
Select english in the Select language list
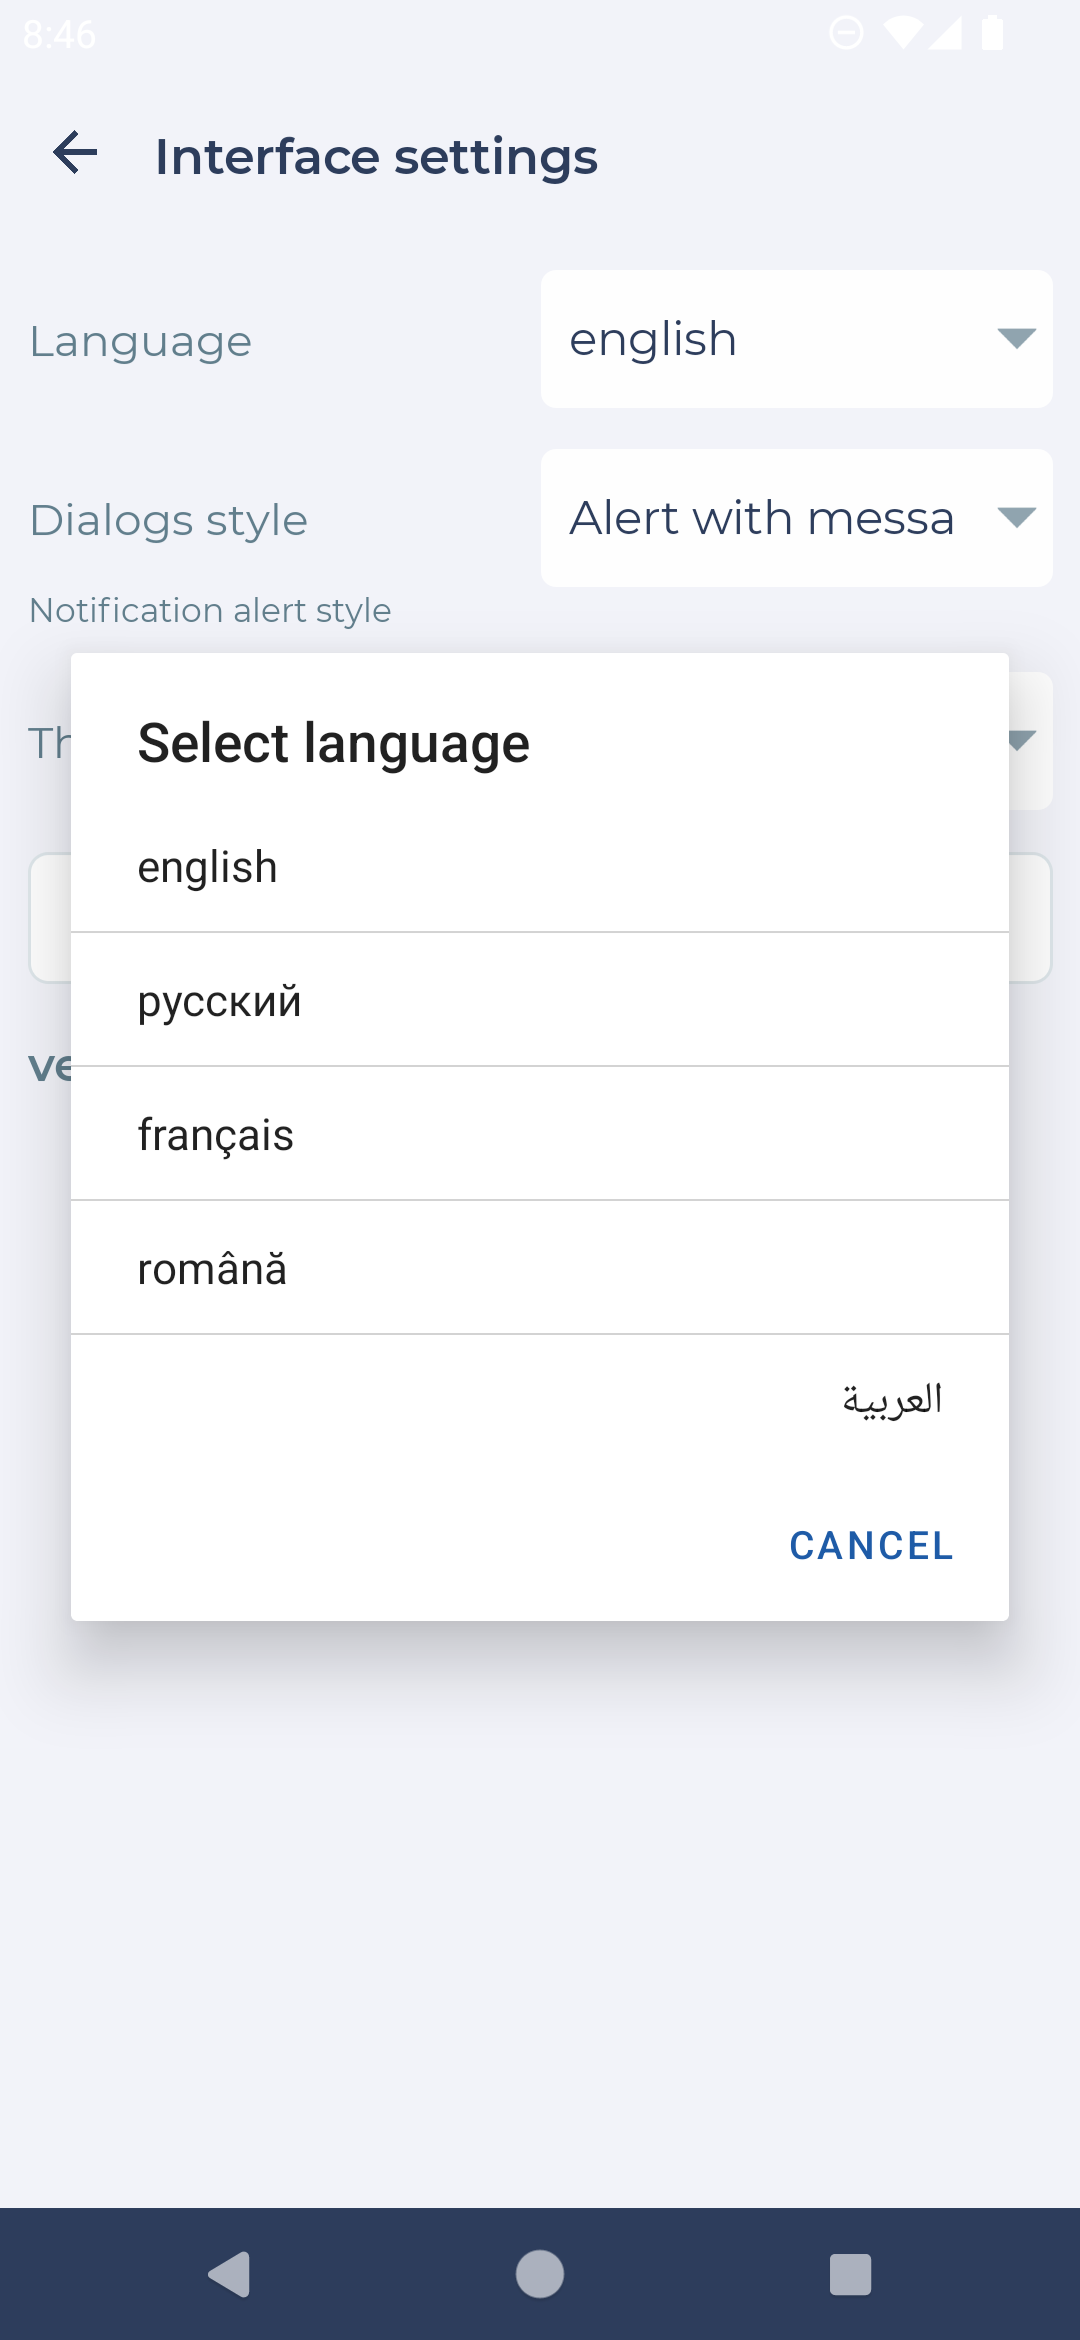point(540,867)
